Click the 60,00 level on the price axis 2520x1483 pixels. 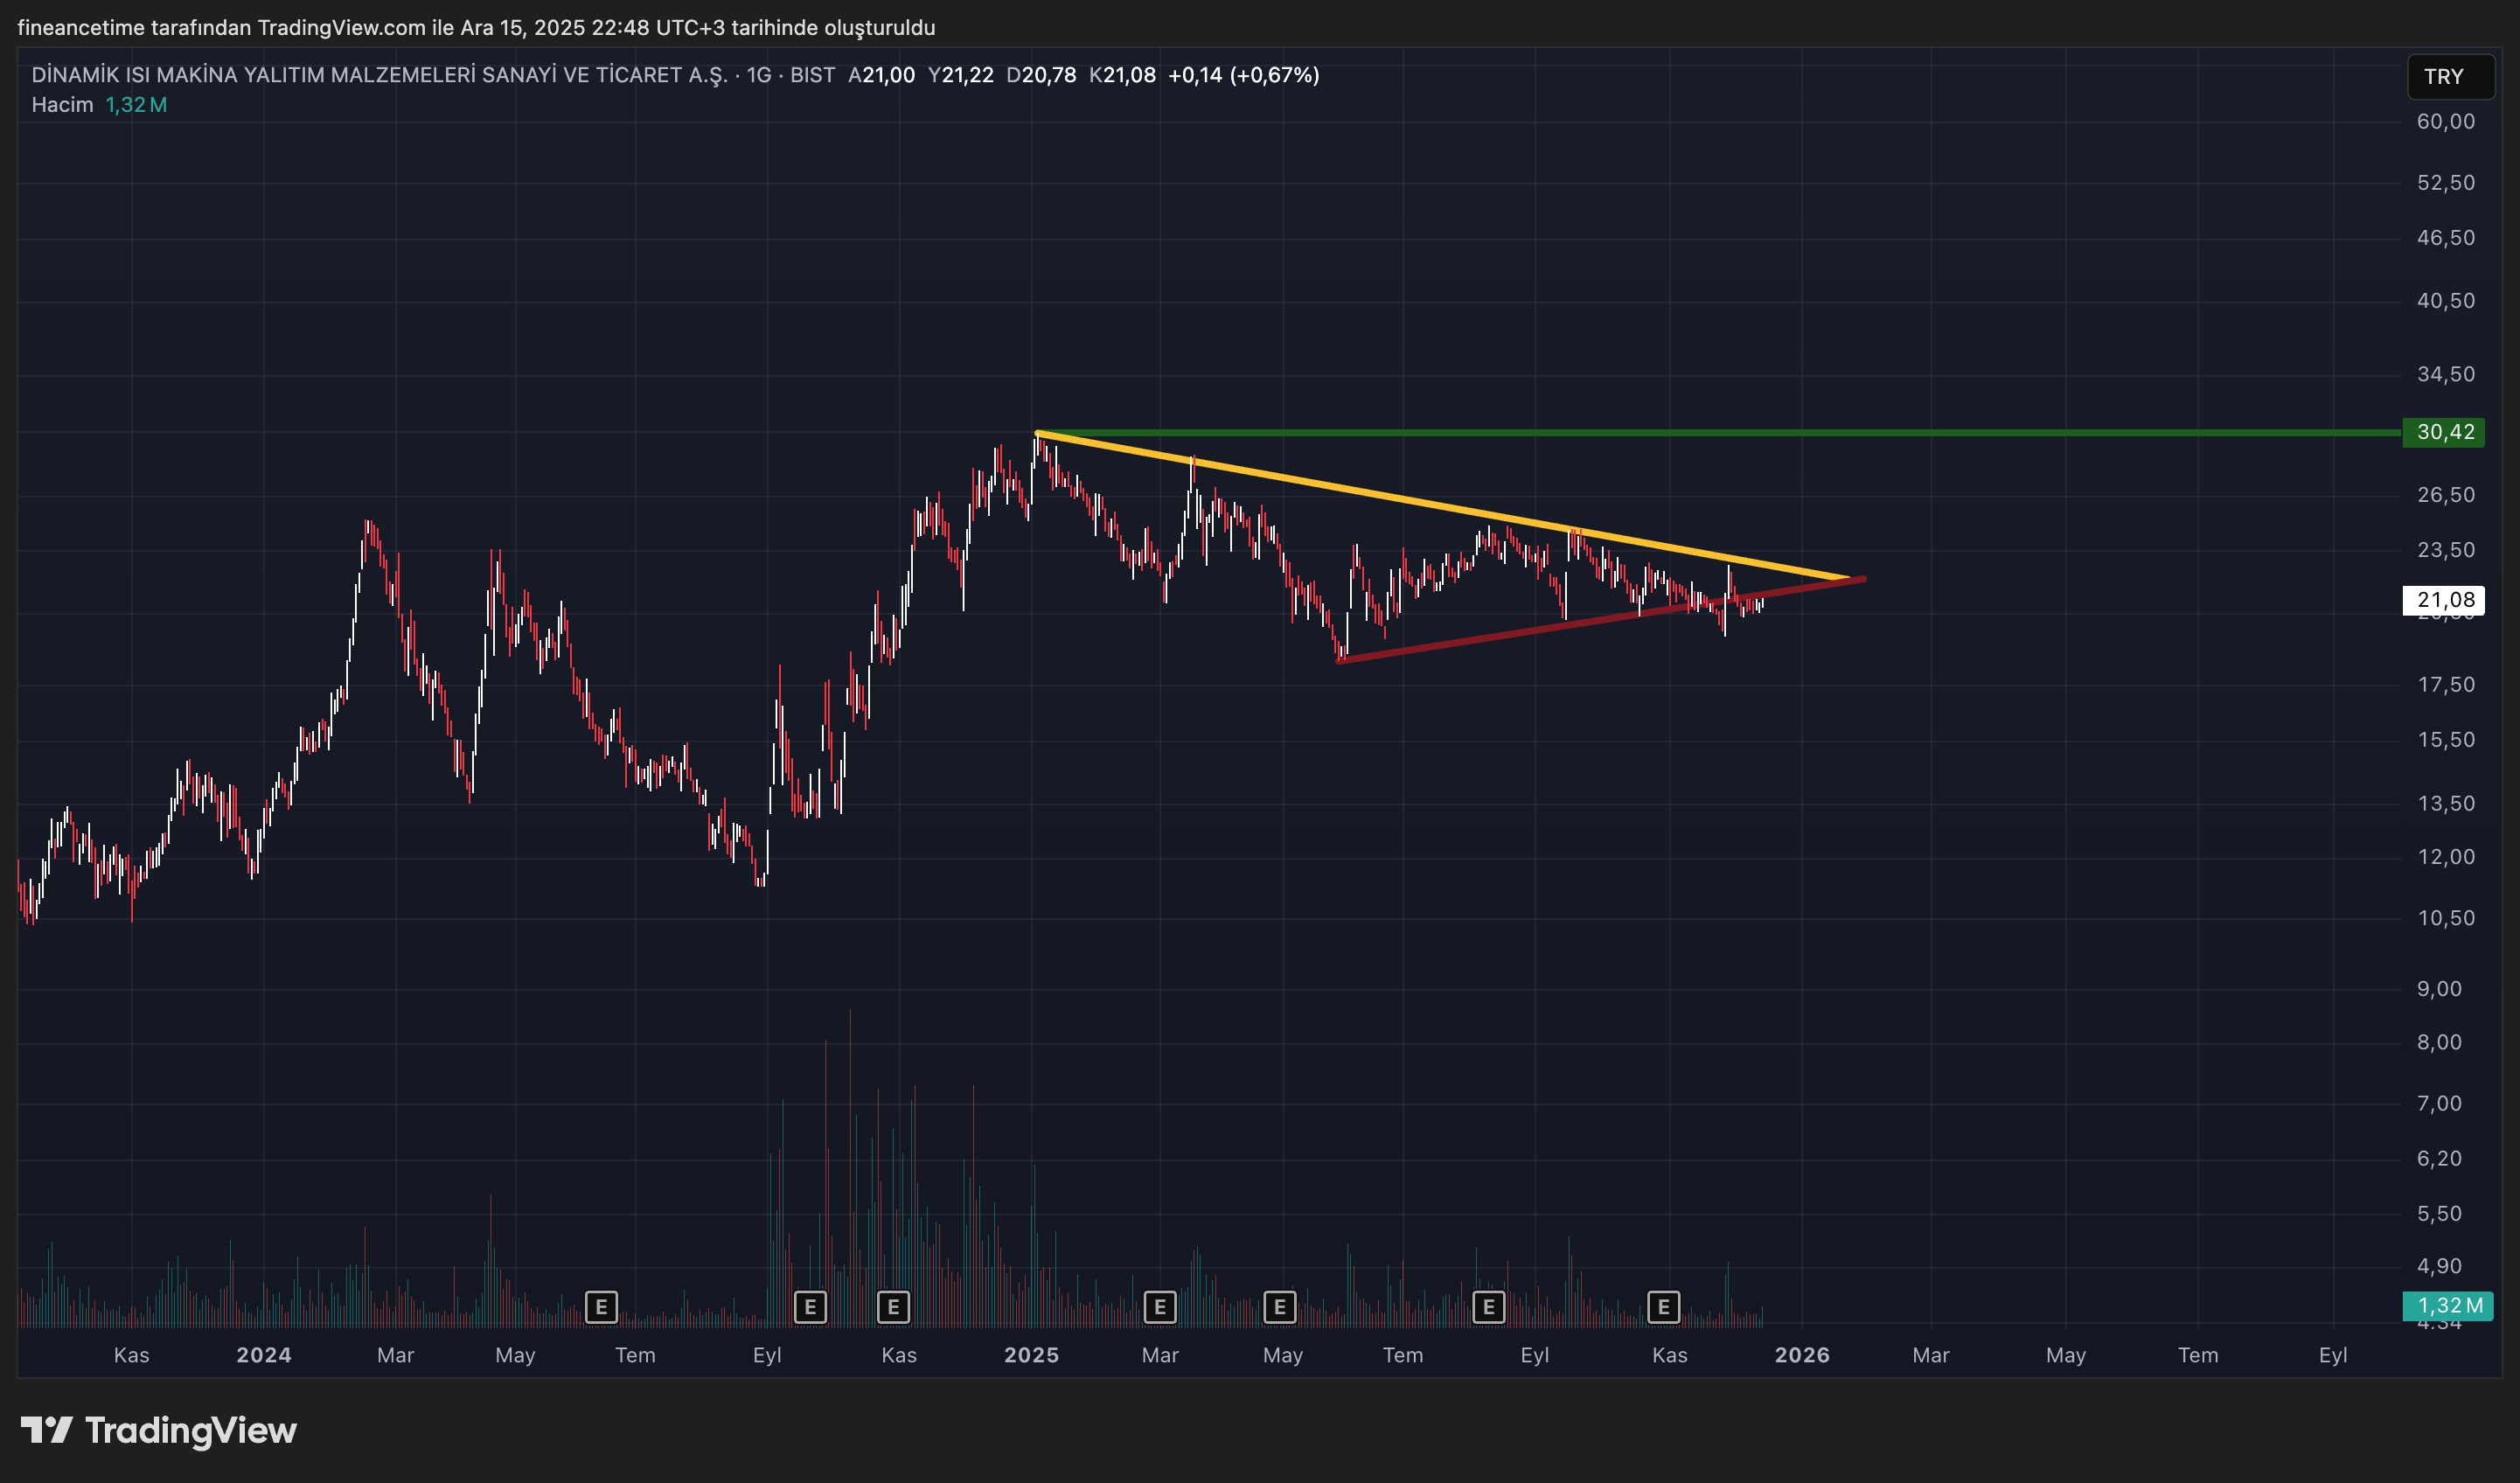[x=2445, y=121]
